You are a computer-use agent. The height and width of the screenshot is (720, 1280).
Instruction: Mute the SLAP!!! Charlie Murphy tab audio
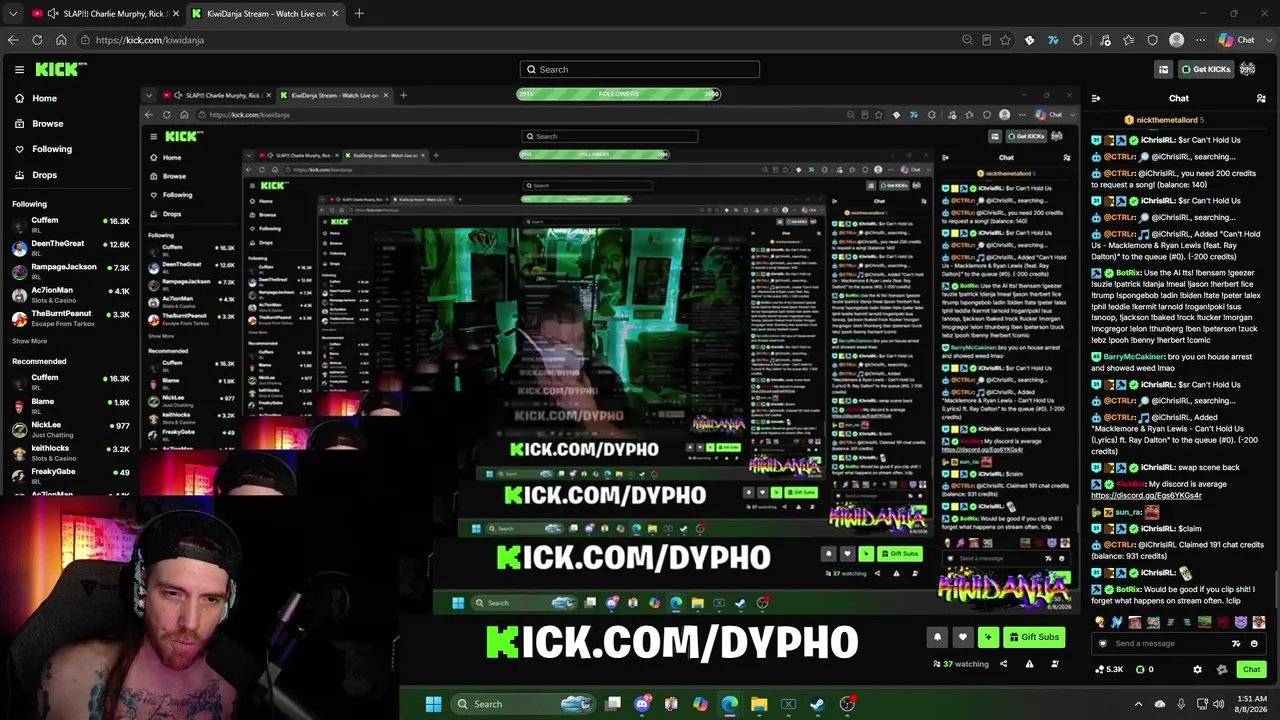[52, 14]
